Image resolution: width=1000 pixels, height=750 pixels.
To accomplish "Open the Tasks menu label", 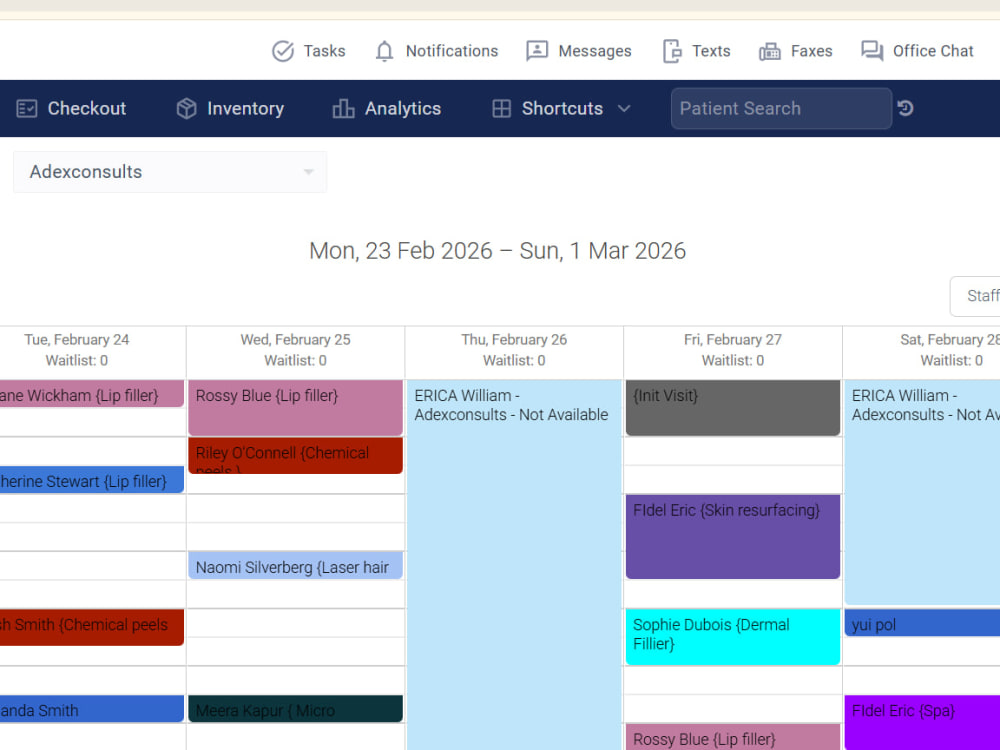I will [324, 51].
